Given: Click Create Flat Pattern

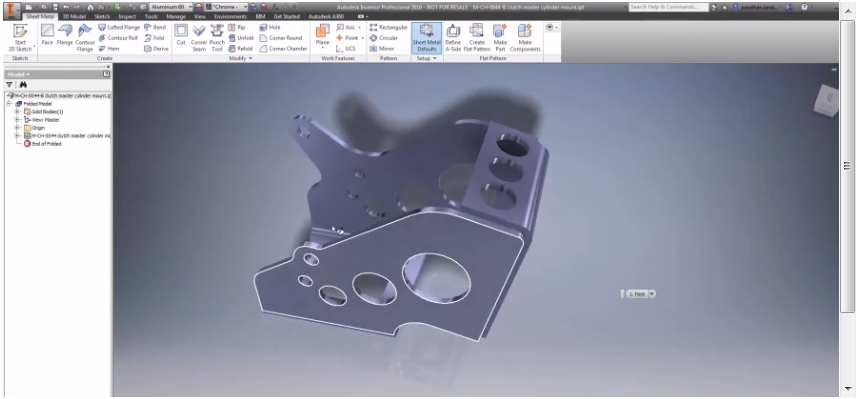Looking at the screenshot, I should pyautogui.click(x=477, y=37).
